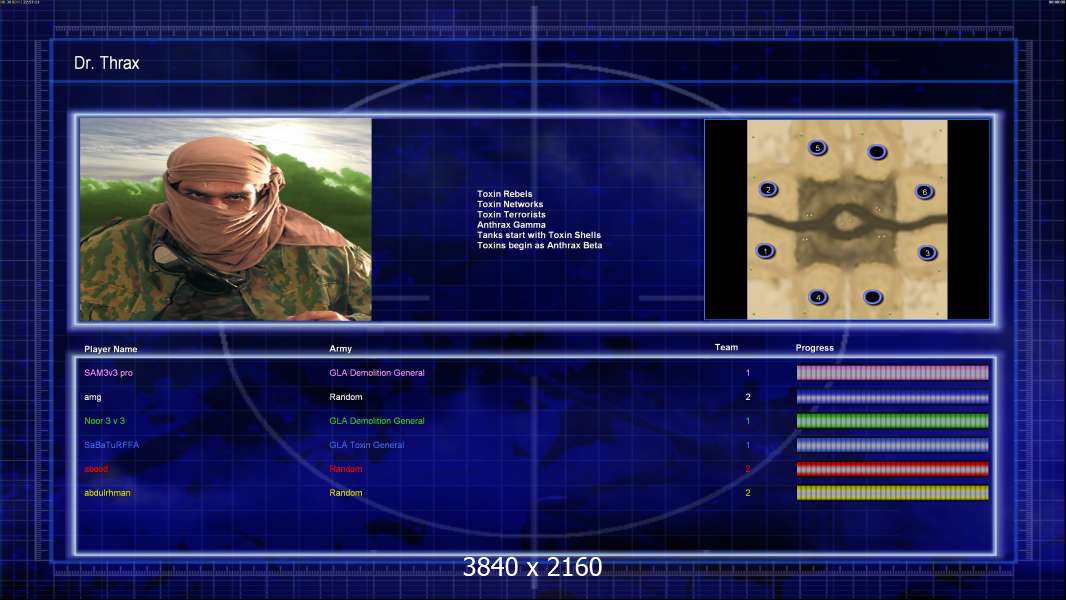Click Noor 3 v 3's green progress bar

click(x=893, y=421)
